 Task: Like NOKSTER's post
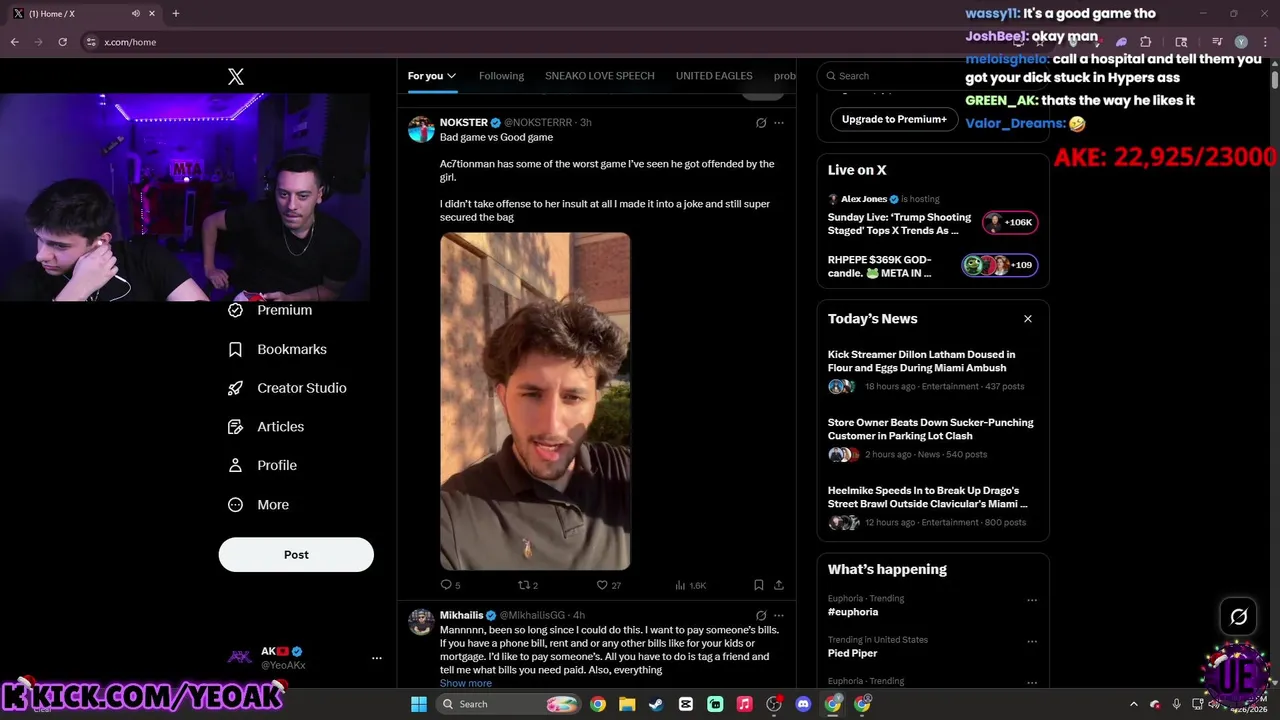[x=608, y=585]
